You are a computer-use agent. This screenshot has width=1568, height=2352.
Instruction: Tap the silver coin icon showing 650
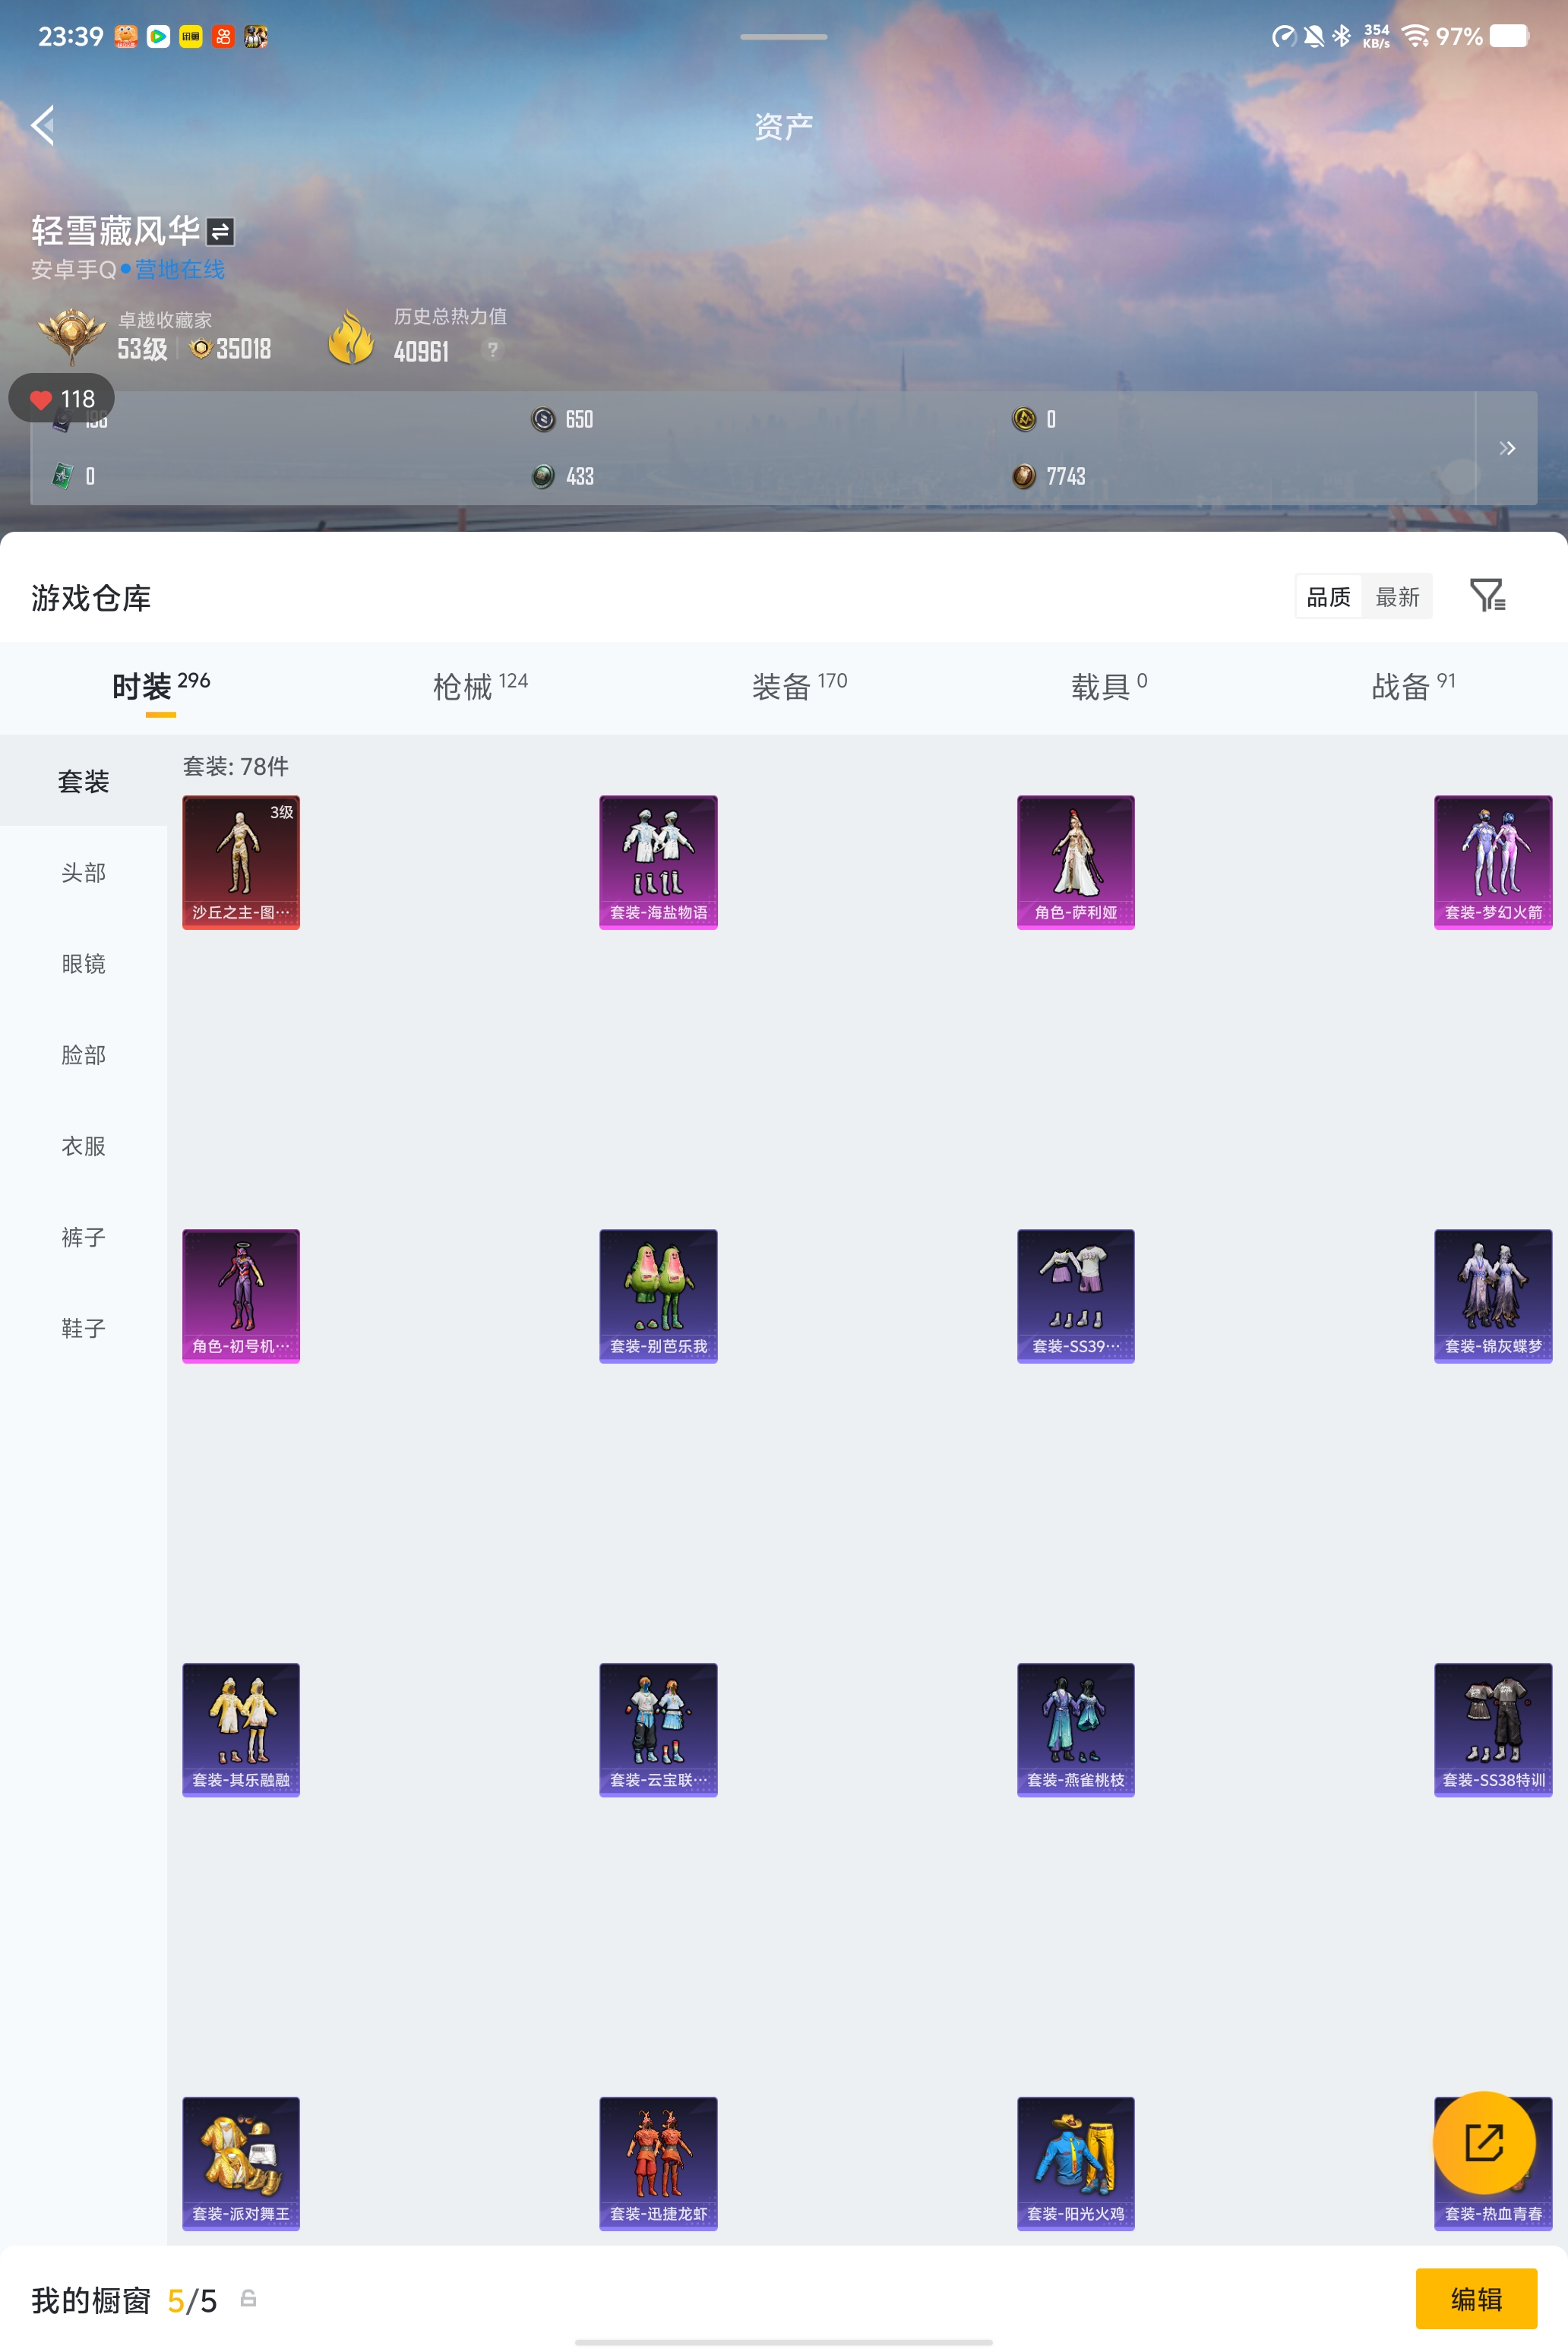tap(543, 419)
